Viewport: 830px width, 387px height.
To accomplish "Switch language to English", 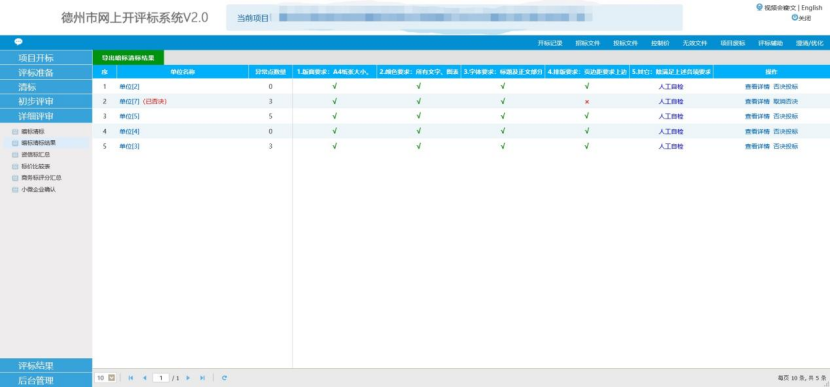I will point(812,8).
